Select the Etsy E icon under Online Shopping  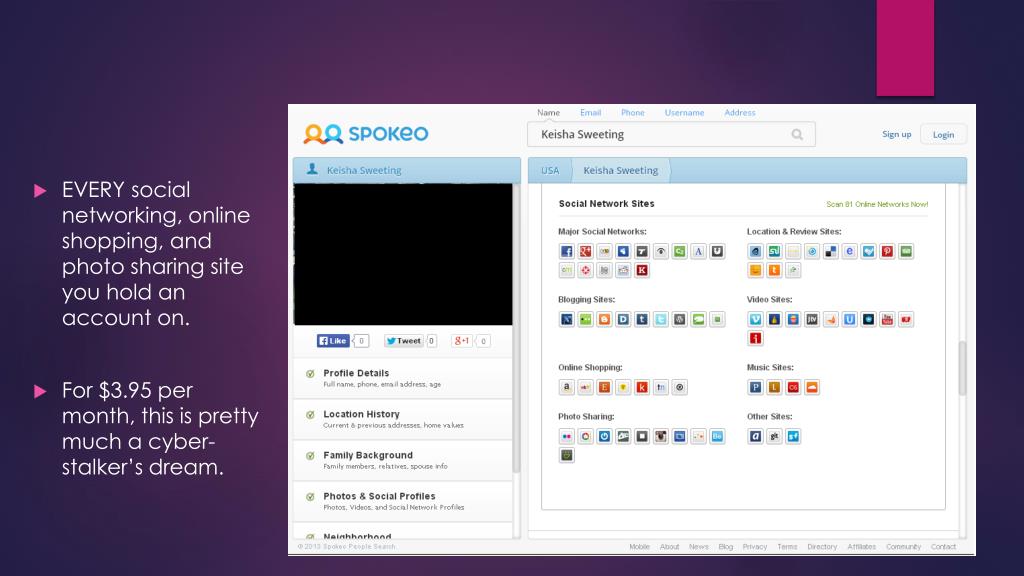tap(604, 387)
